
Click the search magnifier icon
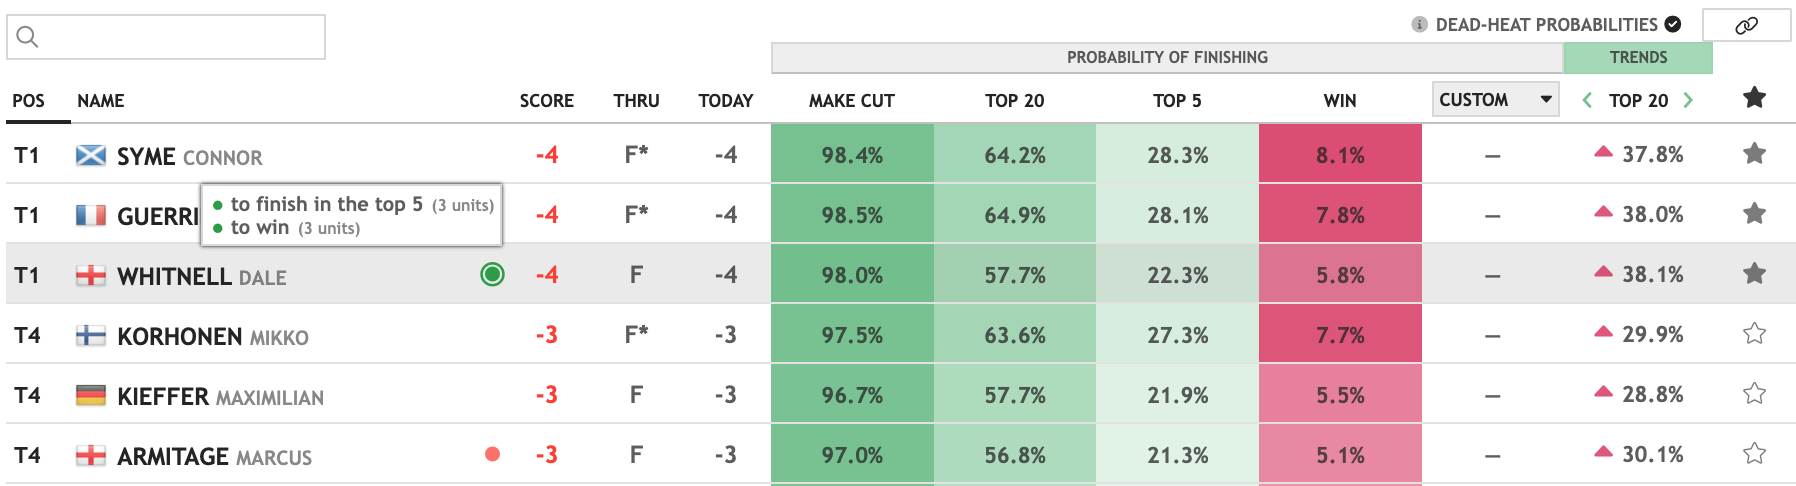28,37
